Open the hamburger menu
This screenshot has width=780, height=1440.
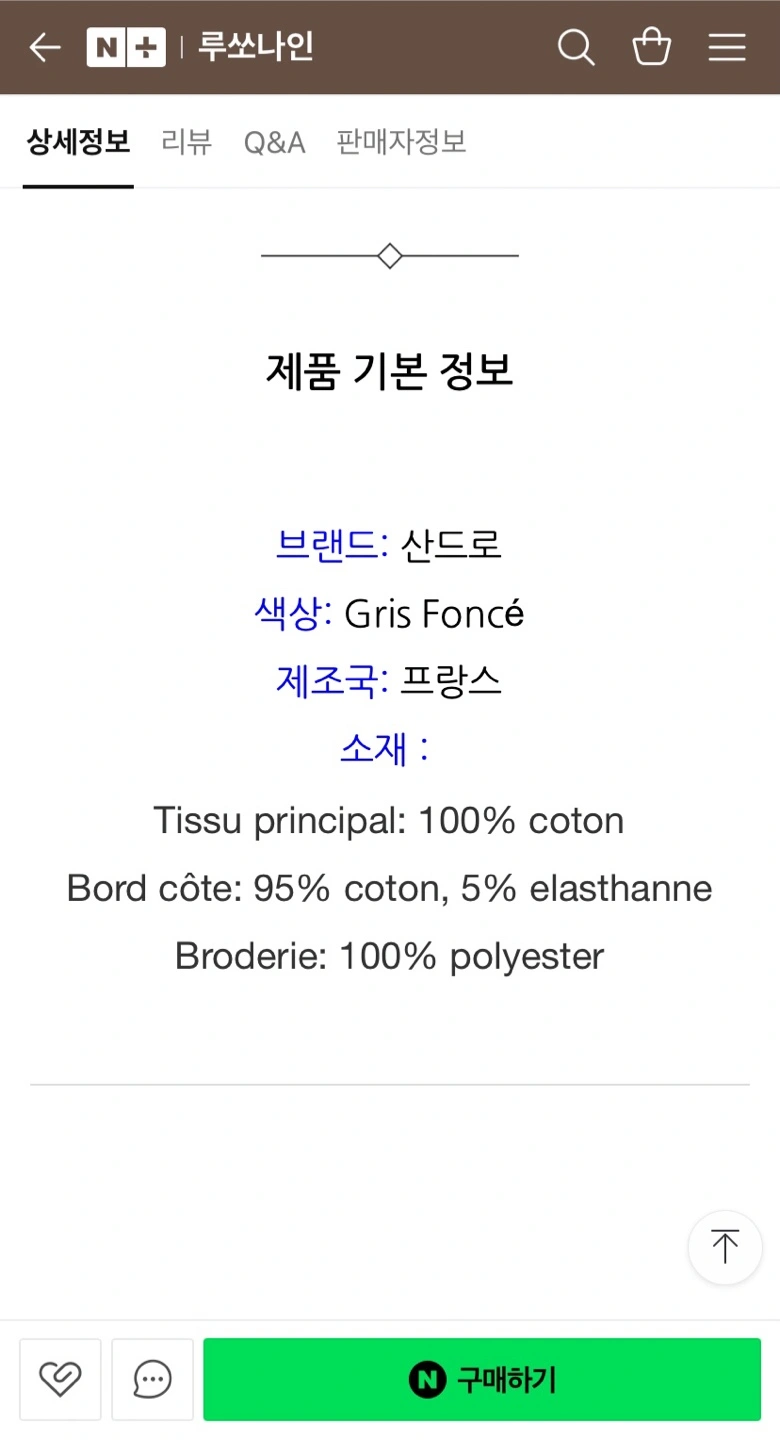(727, 47)
